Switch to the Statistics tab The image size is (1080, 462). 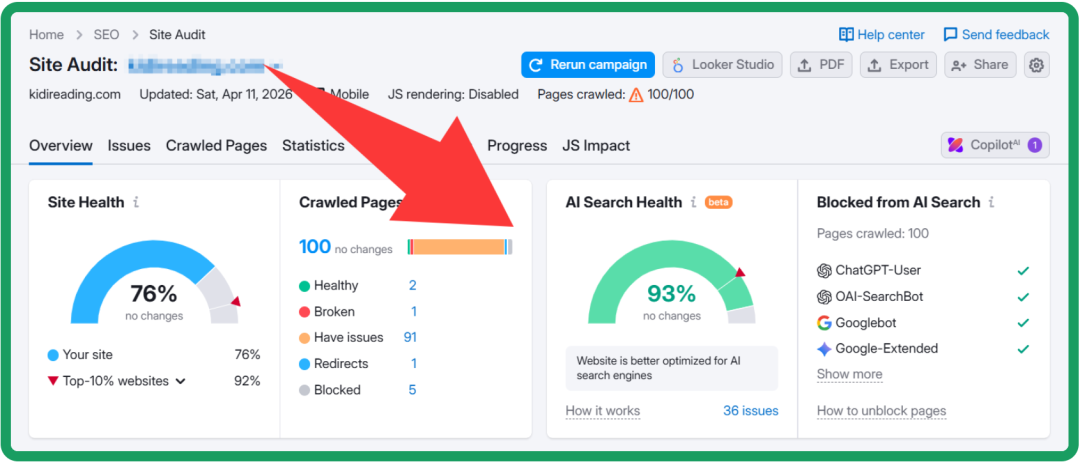point(313,146)
